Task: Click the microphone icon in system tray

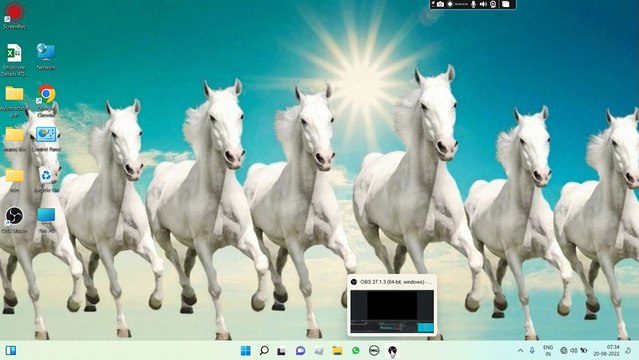Action: click(532, 351)
